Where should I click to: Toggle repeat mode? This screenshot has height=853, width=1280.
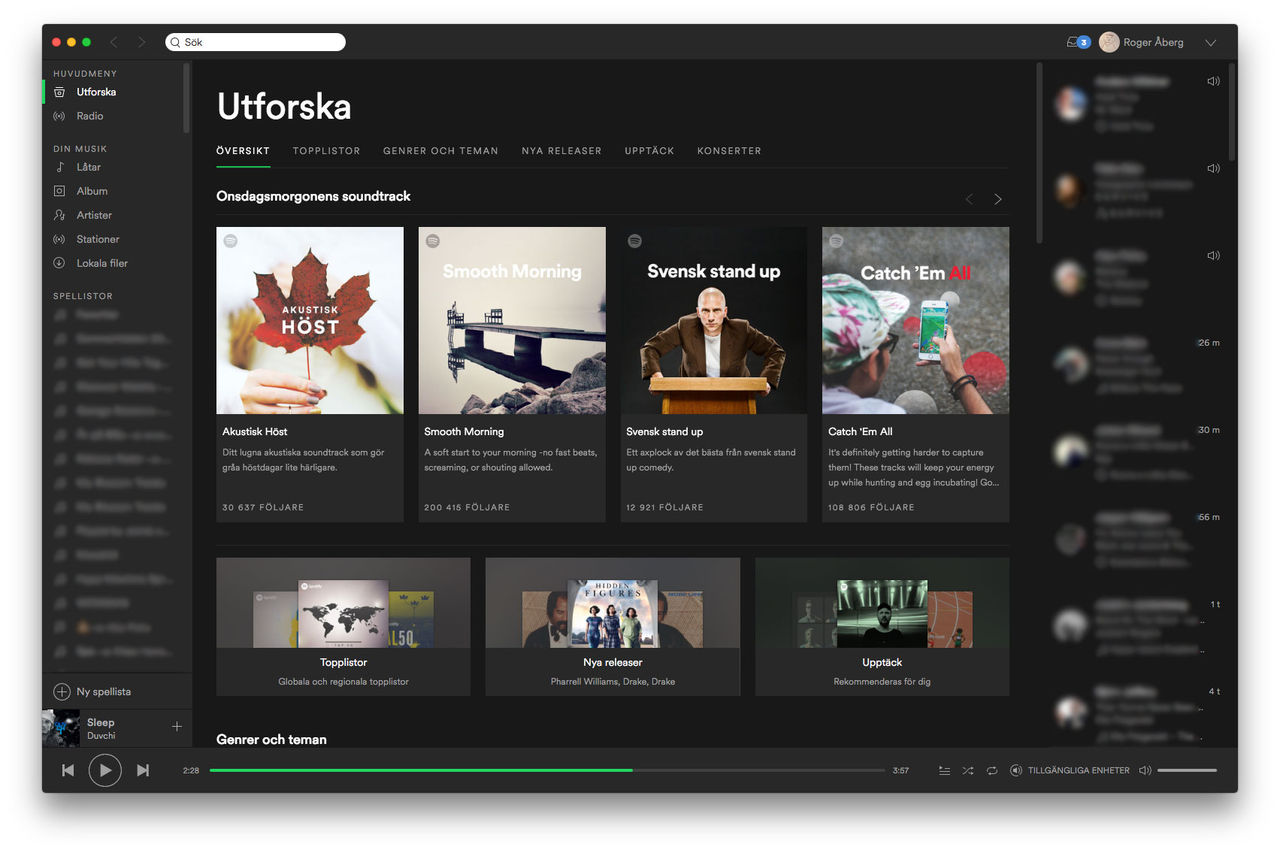pyautogui.click(x=992, y=771)
